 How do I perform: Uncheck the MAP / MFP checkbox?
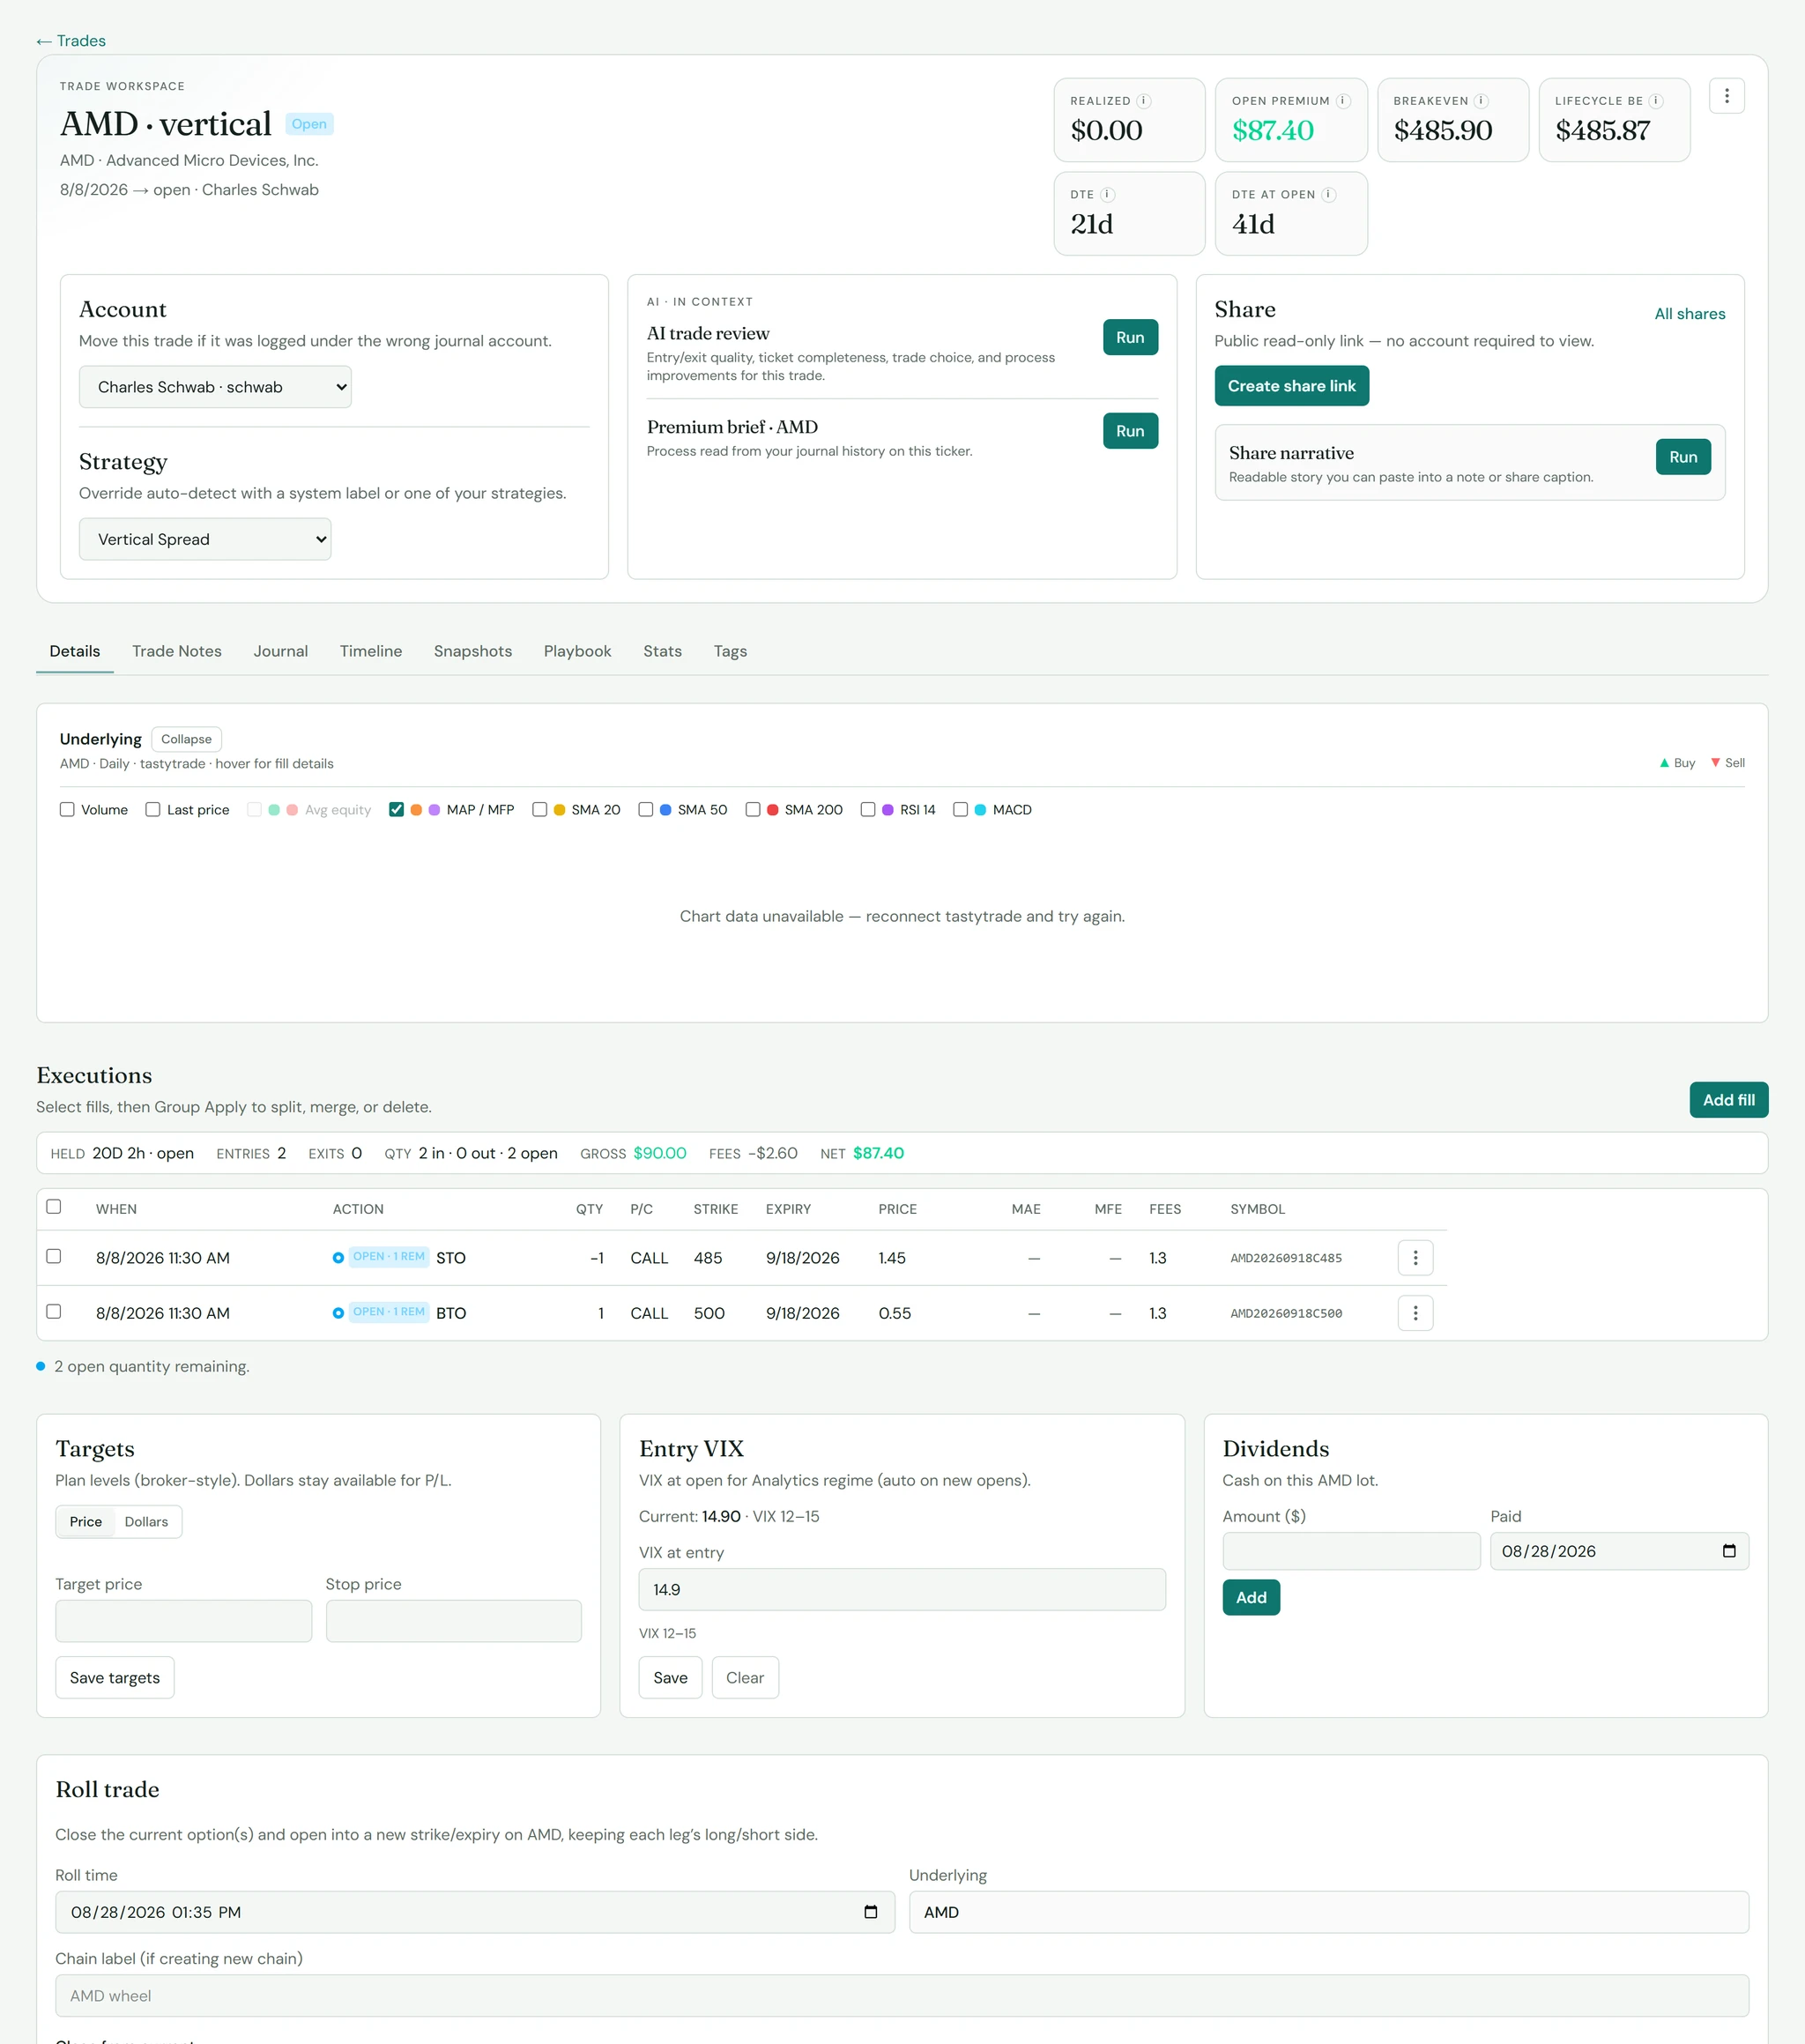pos(396,810)
